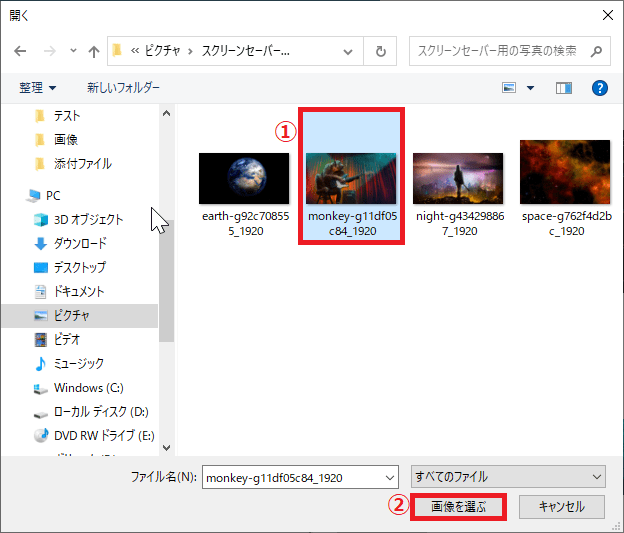Expand the file name history dropdown

tap(390, 477)
